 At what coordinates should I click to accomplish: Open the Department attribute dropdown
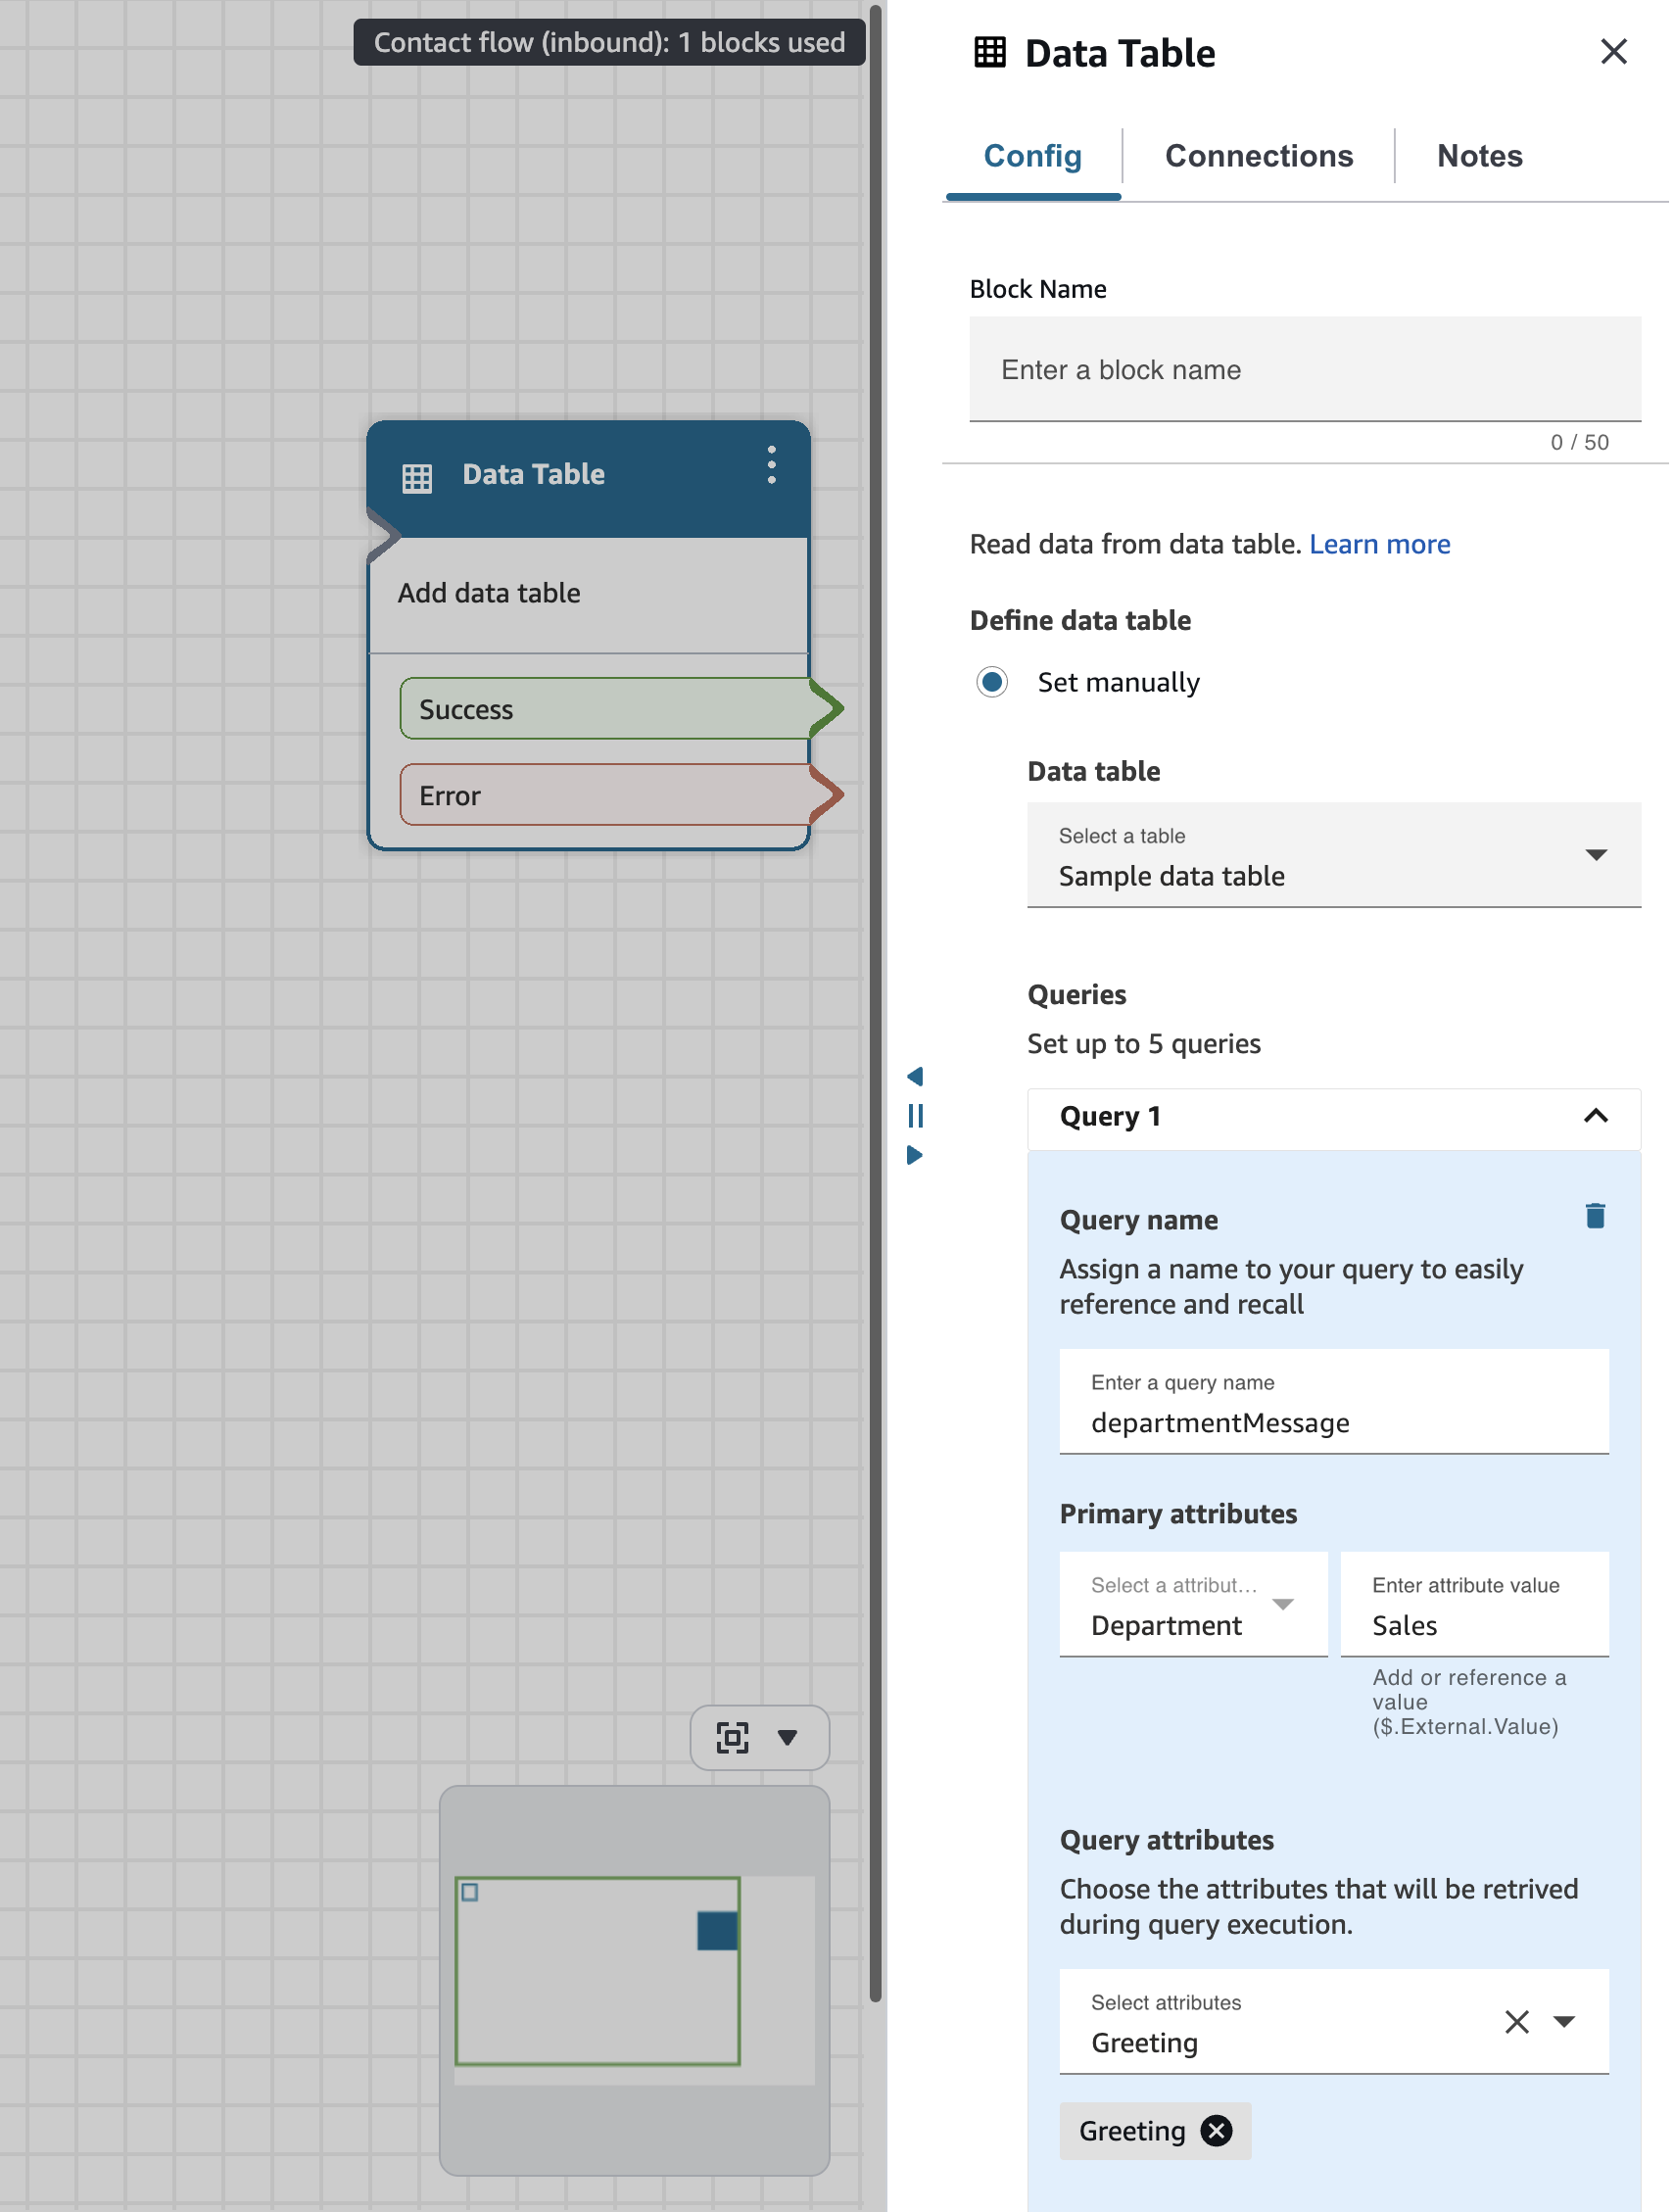[x=1283, y=1604]
